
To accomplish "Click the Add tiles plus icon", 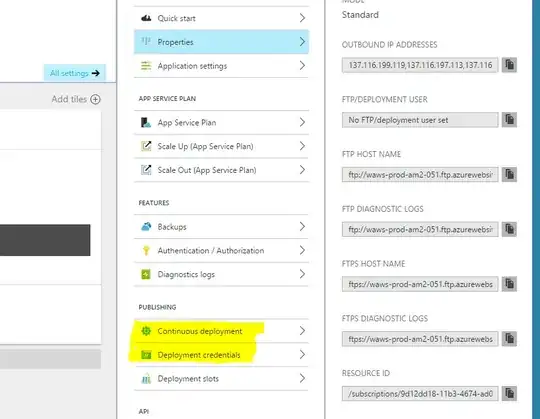I will pyautogui.click(x=95, y=99).
